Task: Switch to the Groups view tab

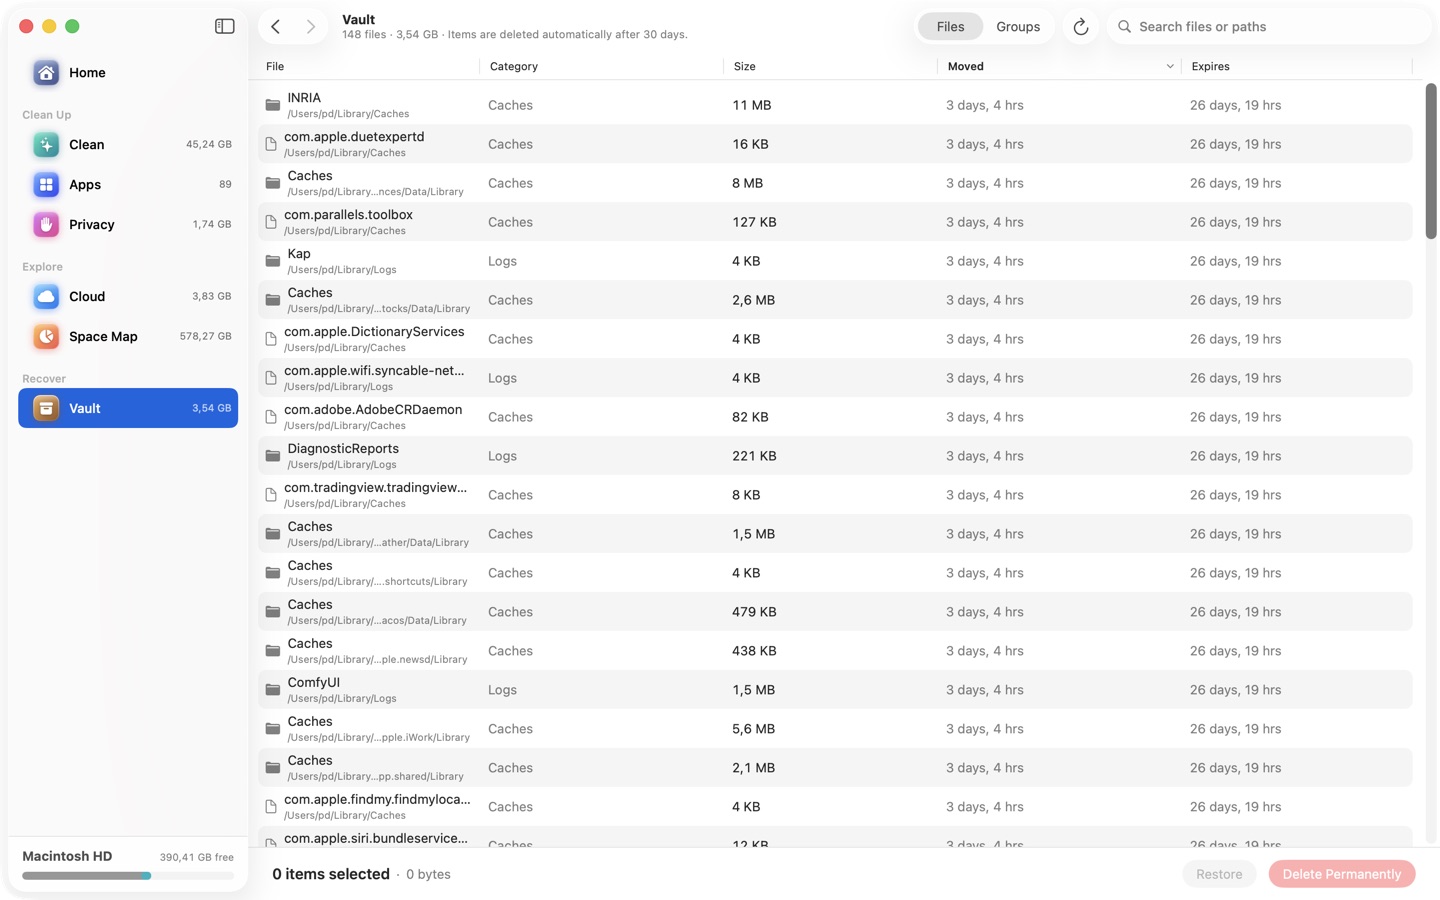Action: tap(1018, 27)
